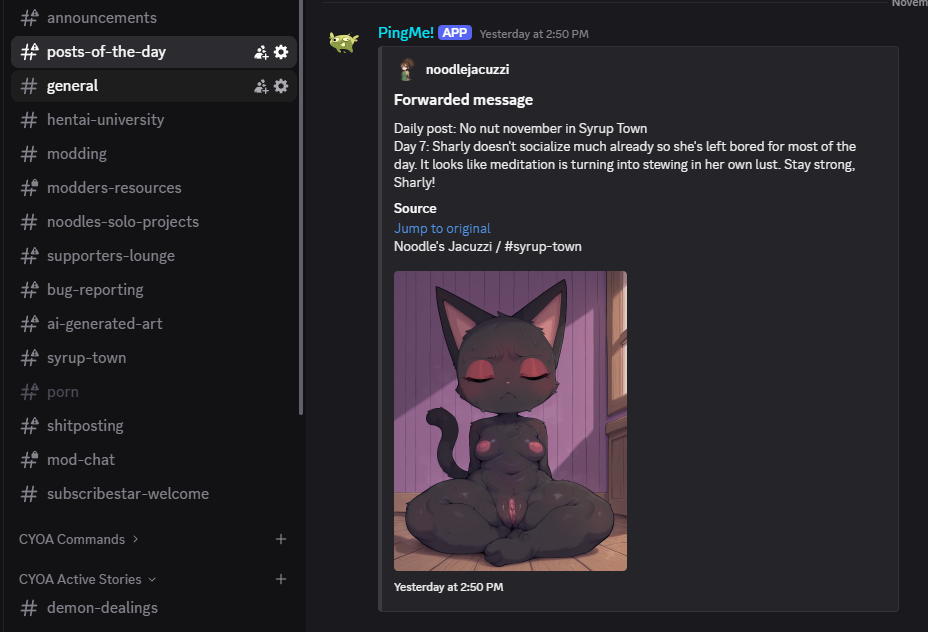Image resolution: width=928 pixels, height=632 pixels.
Task: Click the PingMe! username
Action: pos(405,33)
